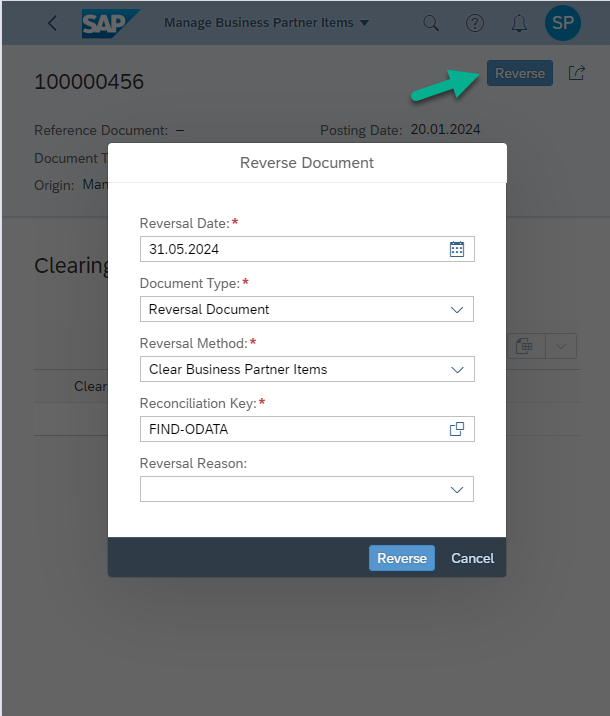This screenshot has height=716, width=610.
Task: Click the Reverse Document dialog title
Action: (307, 163)
